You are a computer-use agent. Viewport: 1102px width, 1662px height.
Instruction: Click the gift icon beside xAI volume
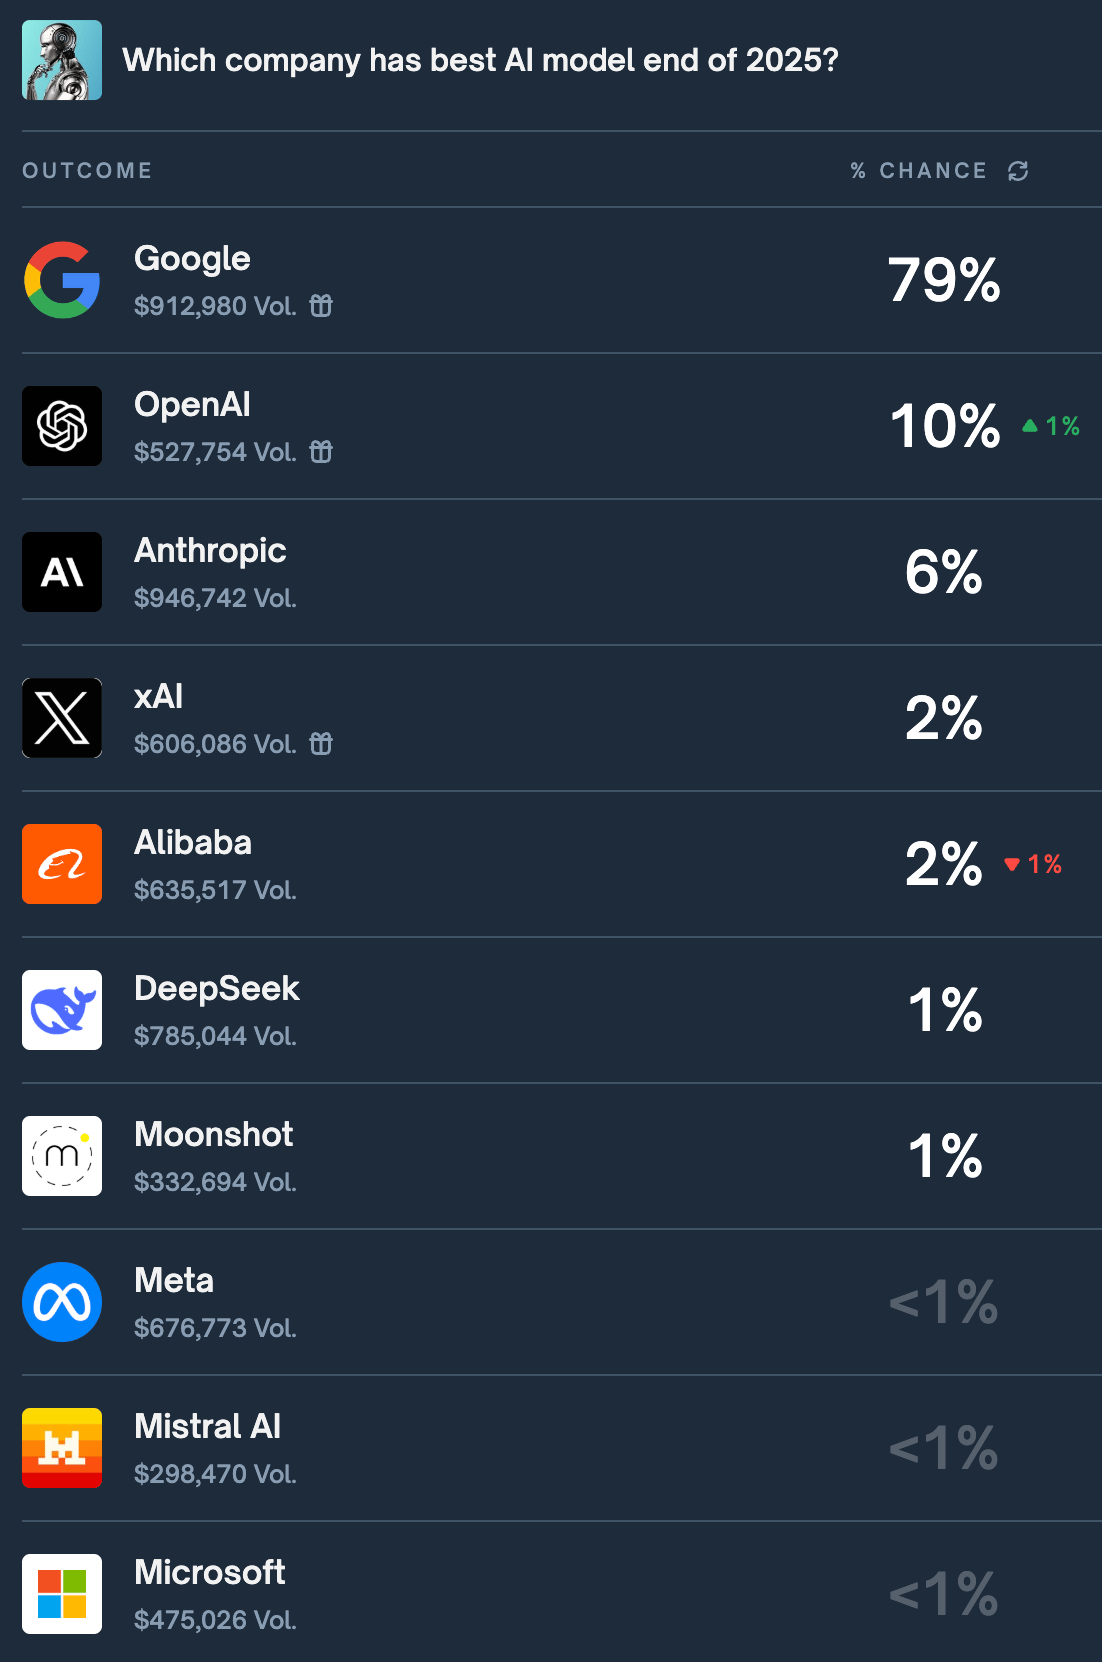[x=321, y=744]
